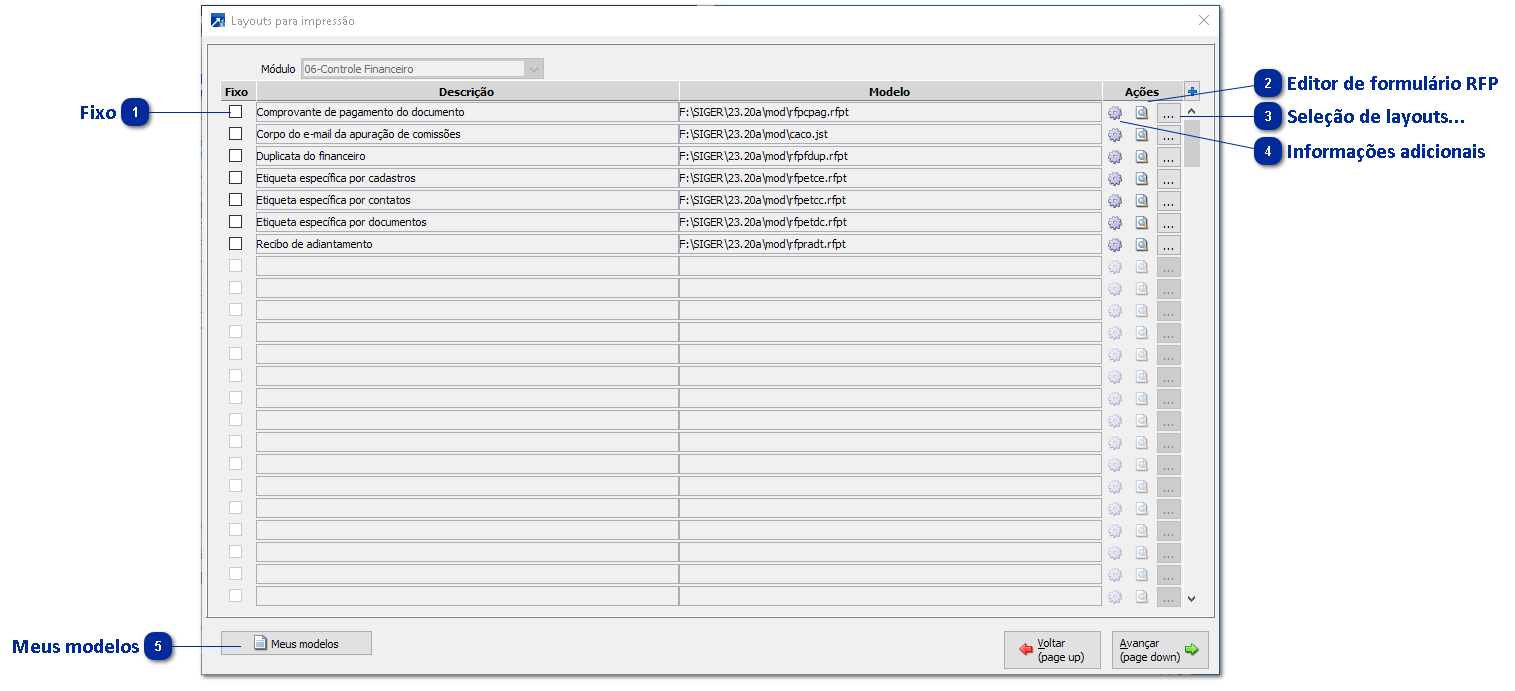
Task: Click model path ending in rfpradt.rfpt
Action: click(890, 245)
